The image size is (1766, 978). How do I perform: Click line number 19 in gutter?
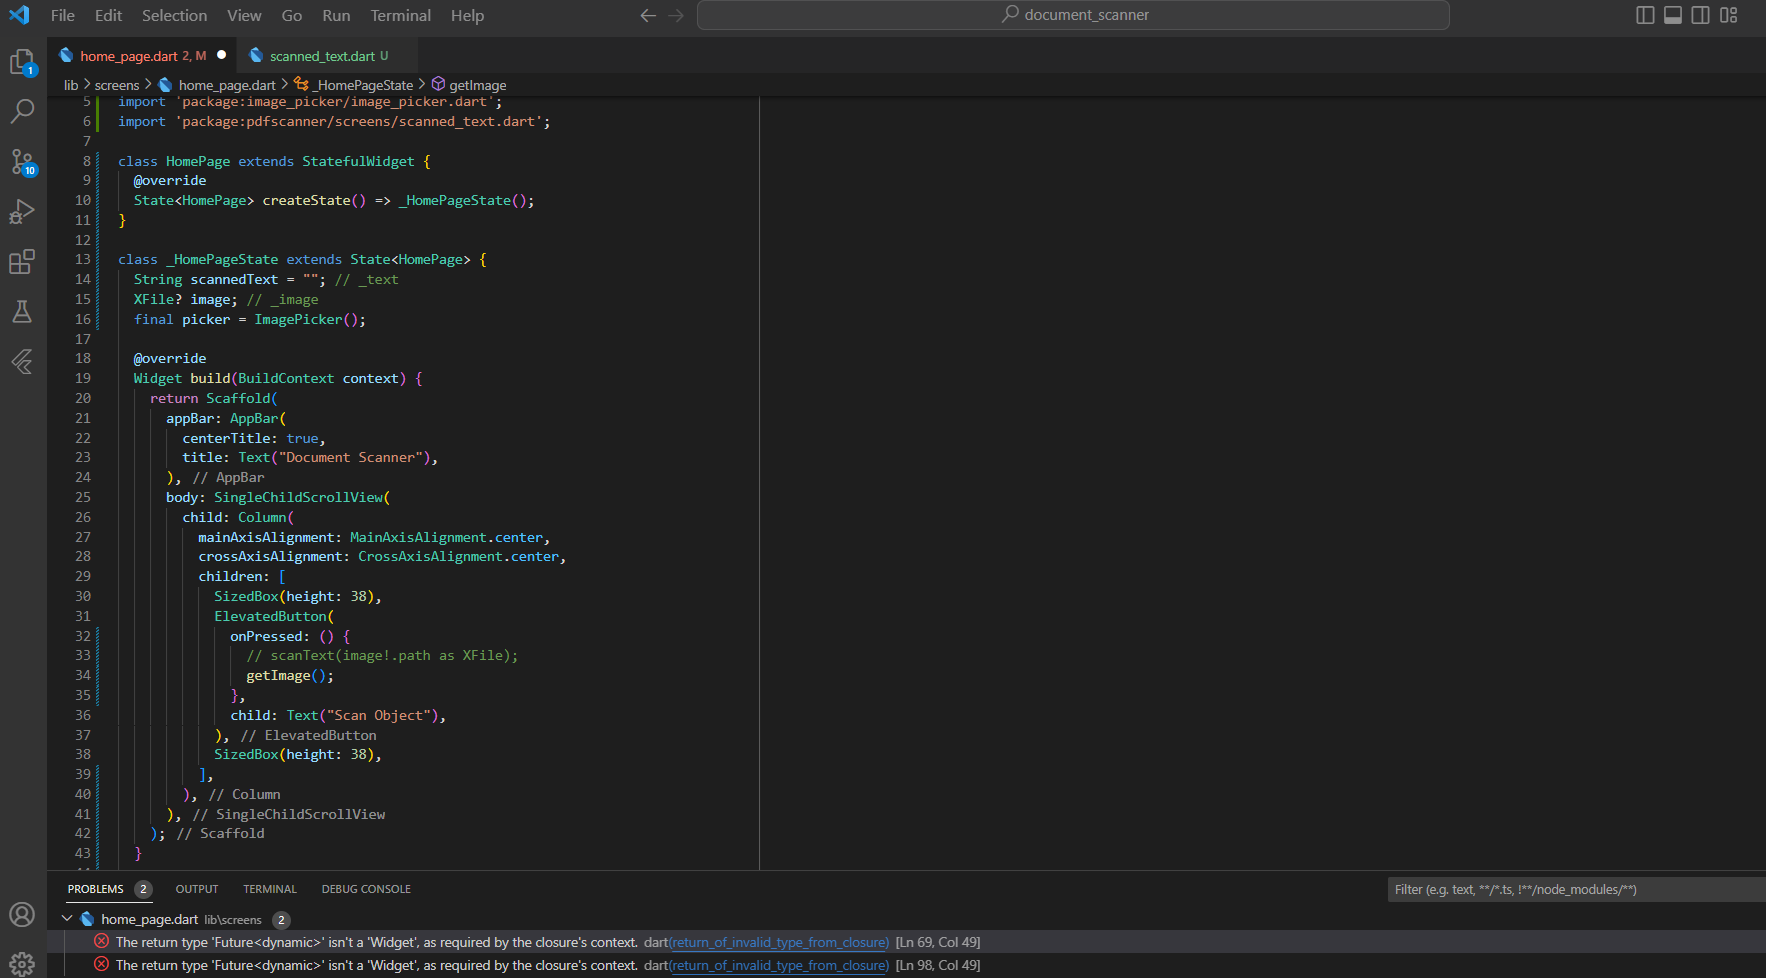click(x=83, y=378)
